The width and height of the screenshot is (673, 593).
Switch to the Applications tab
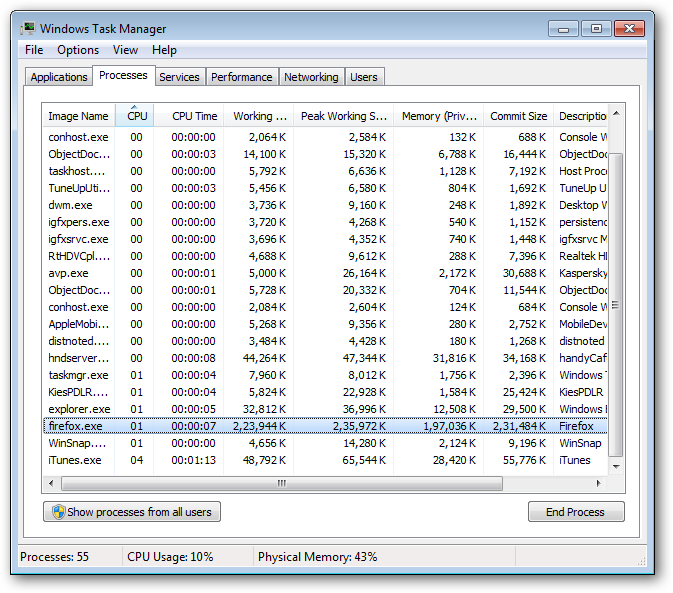59,77
